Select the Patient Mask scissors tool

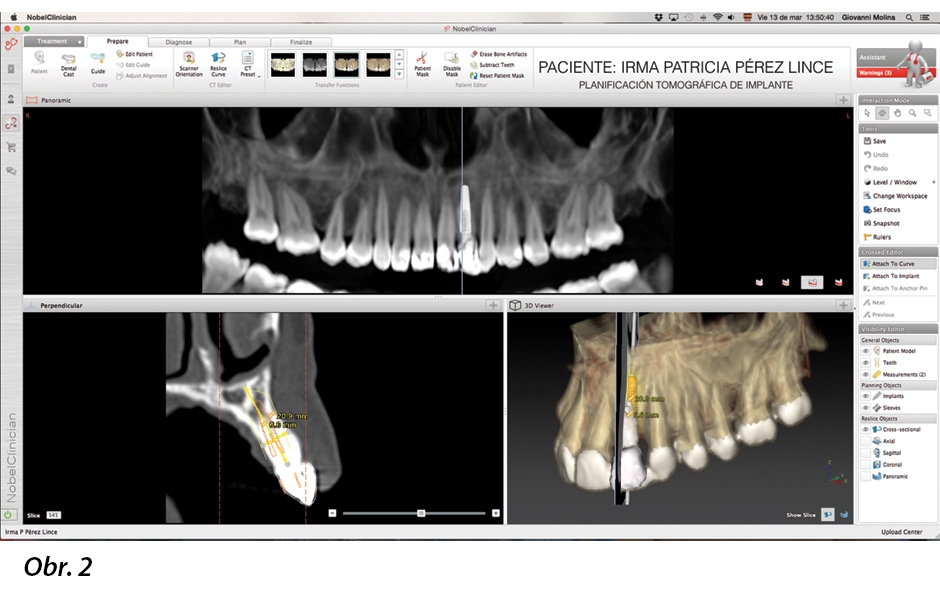[423, 64]
